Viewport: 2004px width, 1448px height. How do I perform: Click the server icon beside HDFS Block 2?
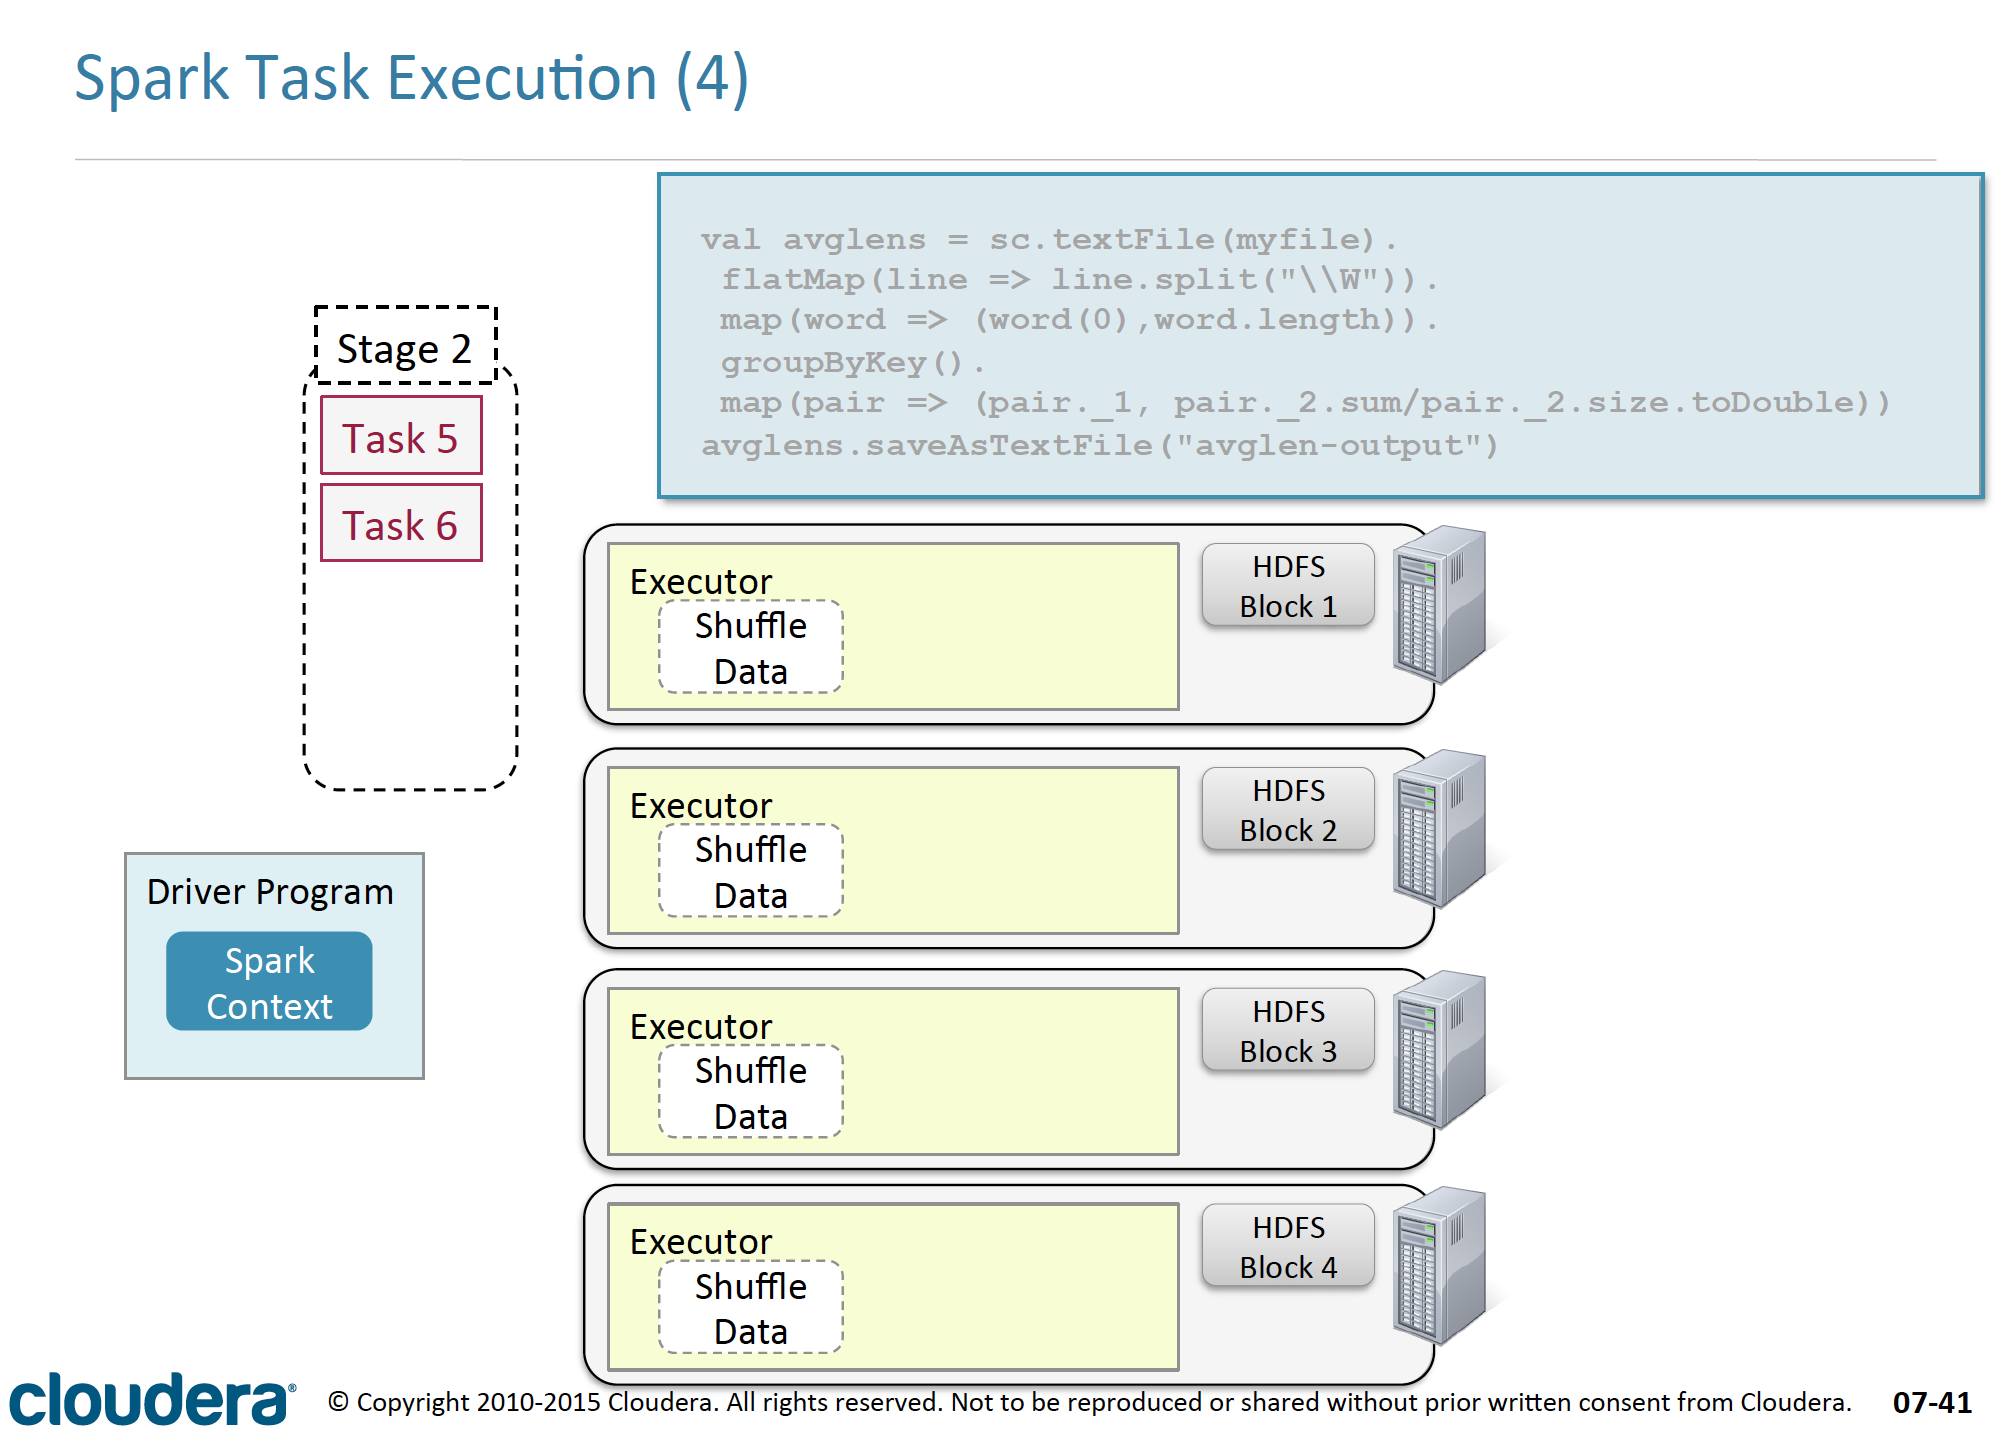tap(1438, 829)
